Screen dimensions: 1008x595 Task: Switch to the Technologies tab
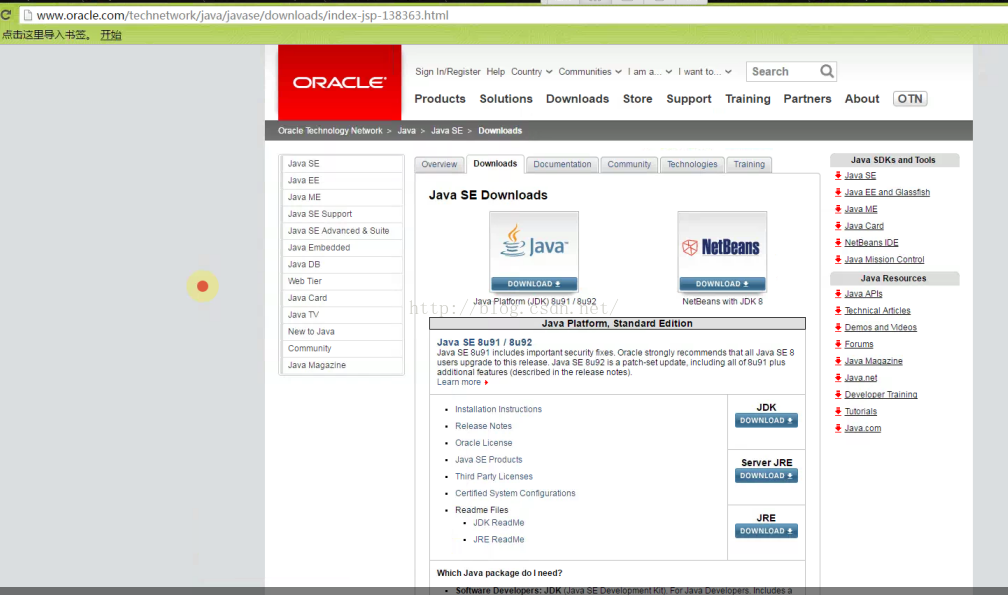click(x=692, y=164)
